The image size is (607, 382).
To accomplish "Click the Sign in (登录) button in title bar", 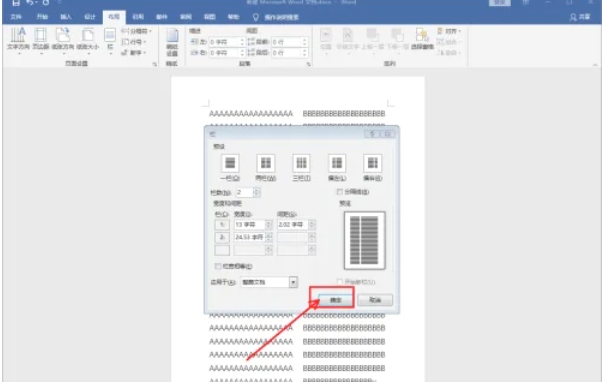I will pos(499,3).
